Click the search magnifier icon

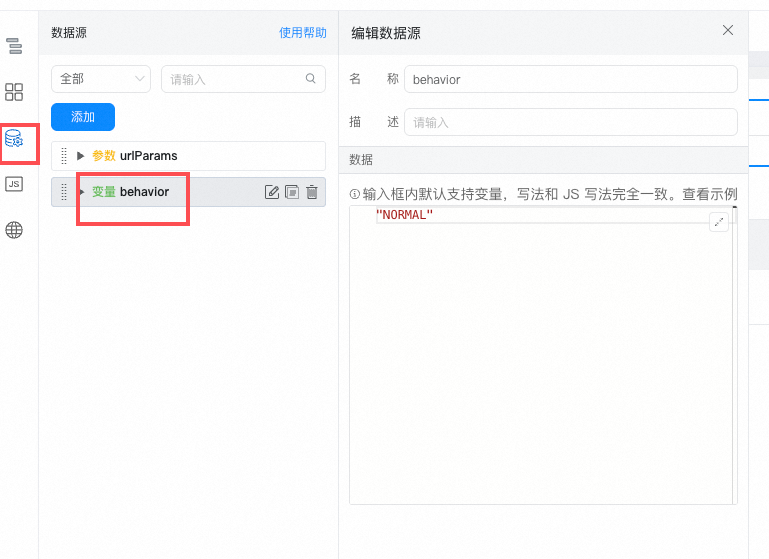pos(310,78)
